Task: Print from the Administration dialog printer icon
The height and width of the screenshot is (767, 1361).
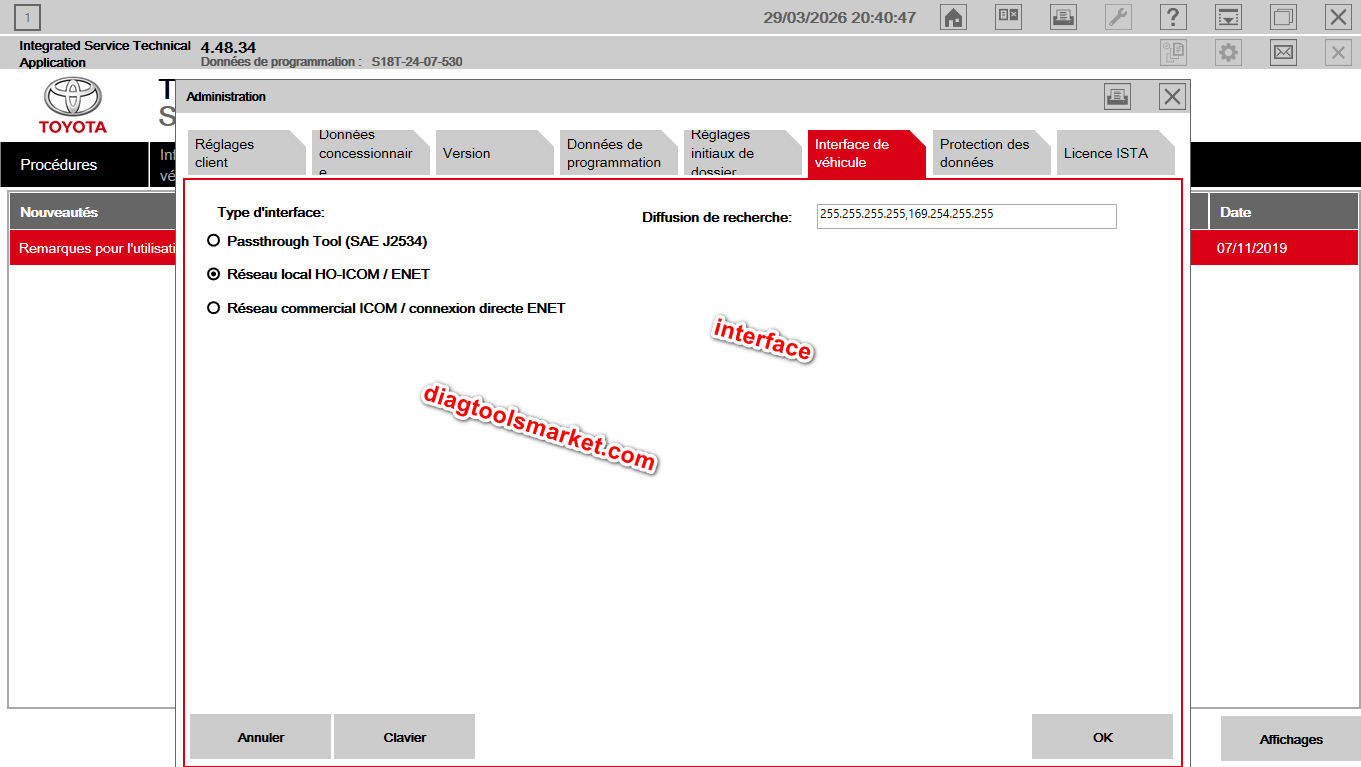Action: [1117, 96]
